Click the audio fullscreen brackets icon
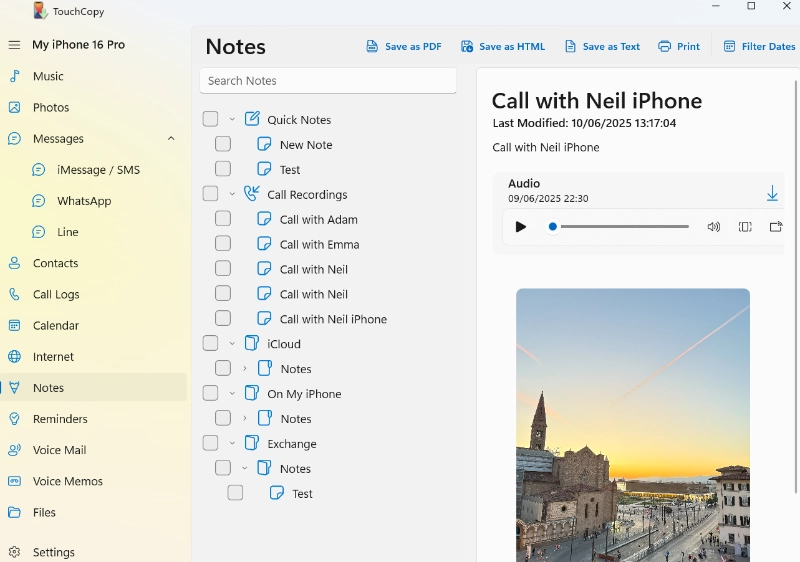The image size is (800, 562). click(x=745, y=227)
